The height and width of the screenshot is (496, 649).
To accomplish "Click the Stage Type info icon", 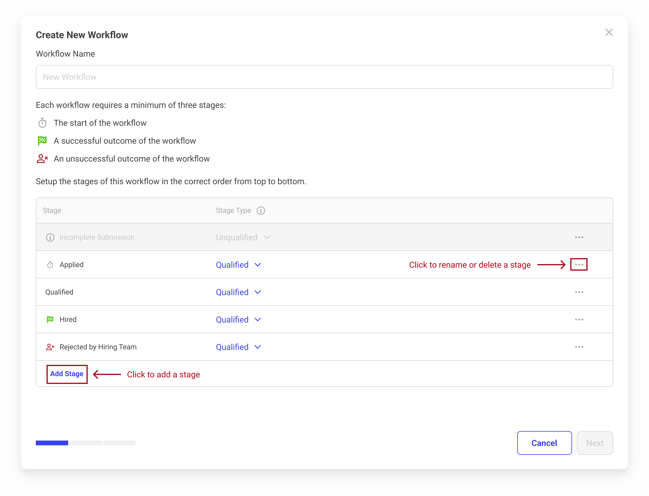I will 261,211.
